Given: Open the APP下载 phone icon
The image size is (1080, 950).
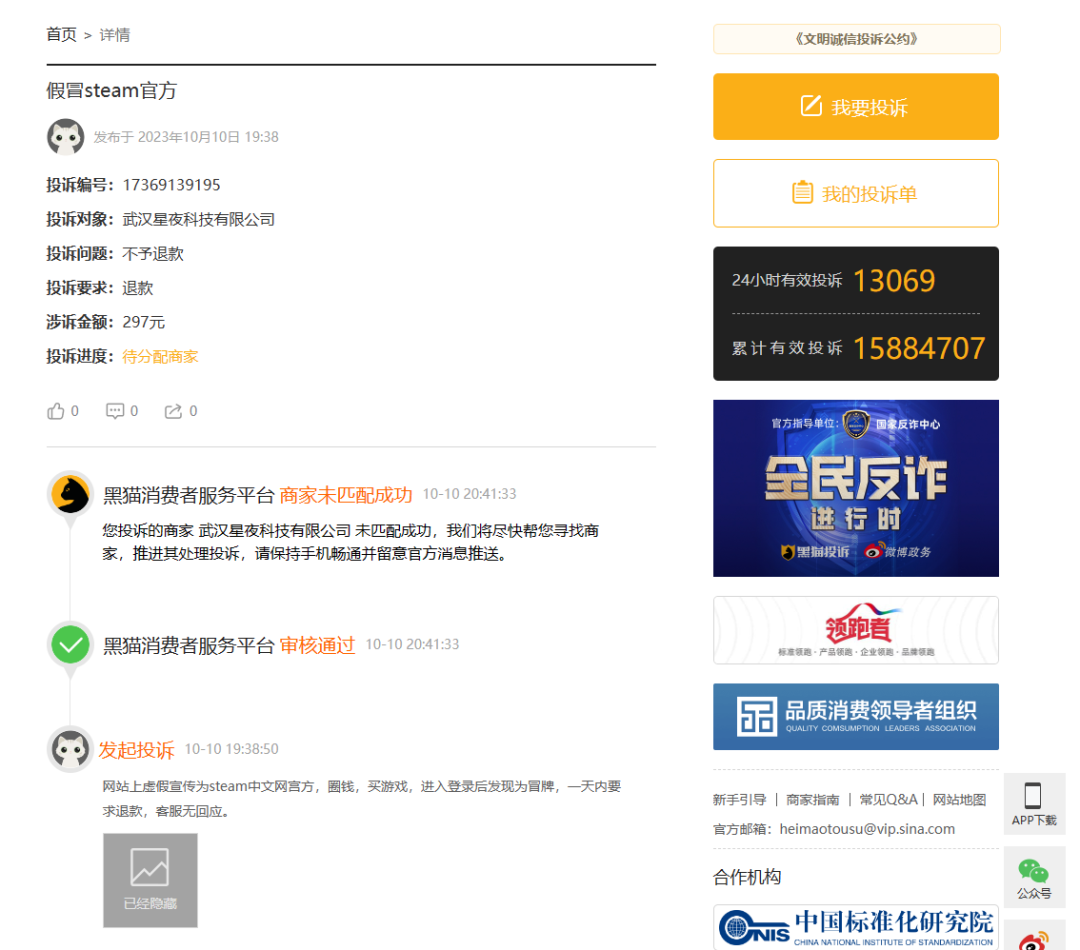Looking at the screenshot, I should [x=1032, y=796].
